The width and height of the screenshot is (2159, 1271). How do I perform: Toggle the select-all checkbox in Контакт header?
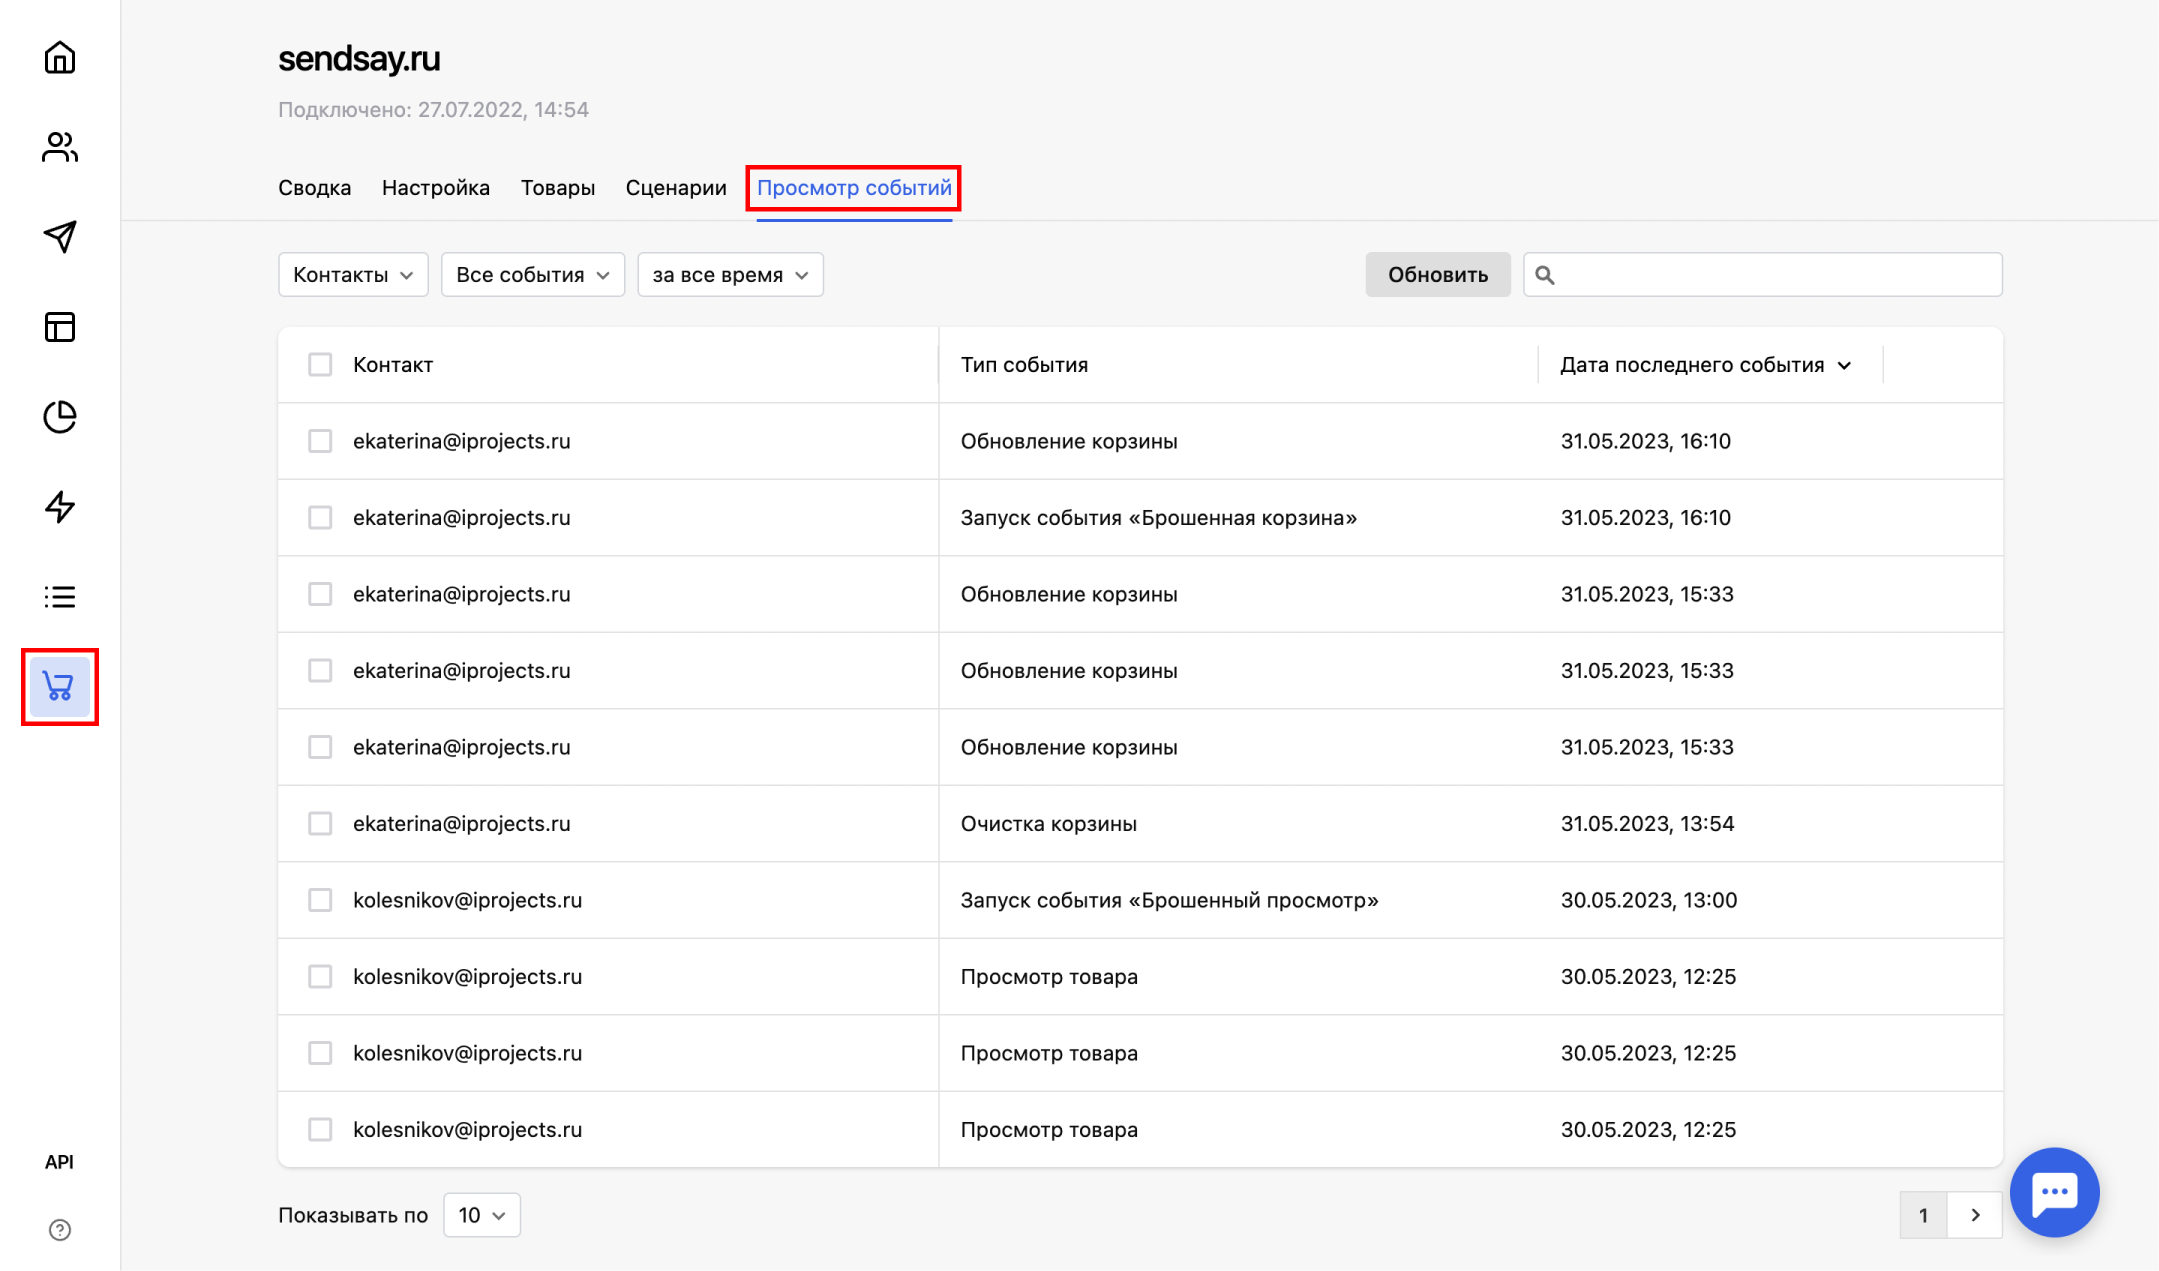[x=320, y=365]
